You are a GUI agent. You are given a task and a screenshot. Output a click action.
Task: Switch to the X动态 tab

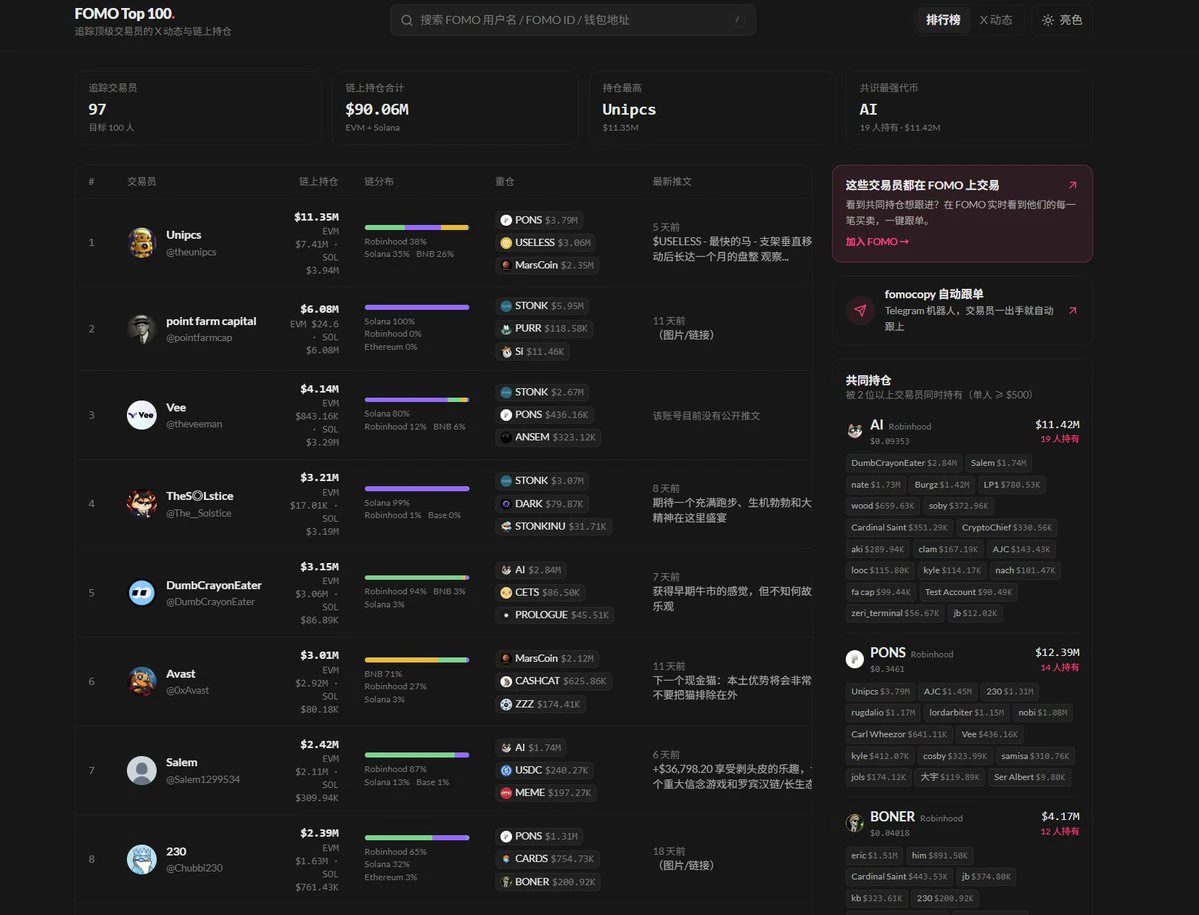point(996,21)
